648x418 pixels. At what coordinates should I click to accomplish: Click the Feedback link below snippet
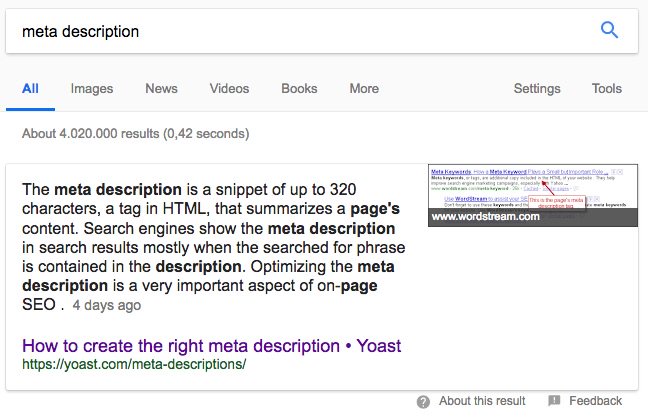595,401
